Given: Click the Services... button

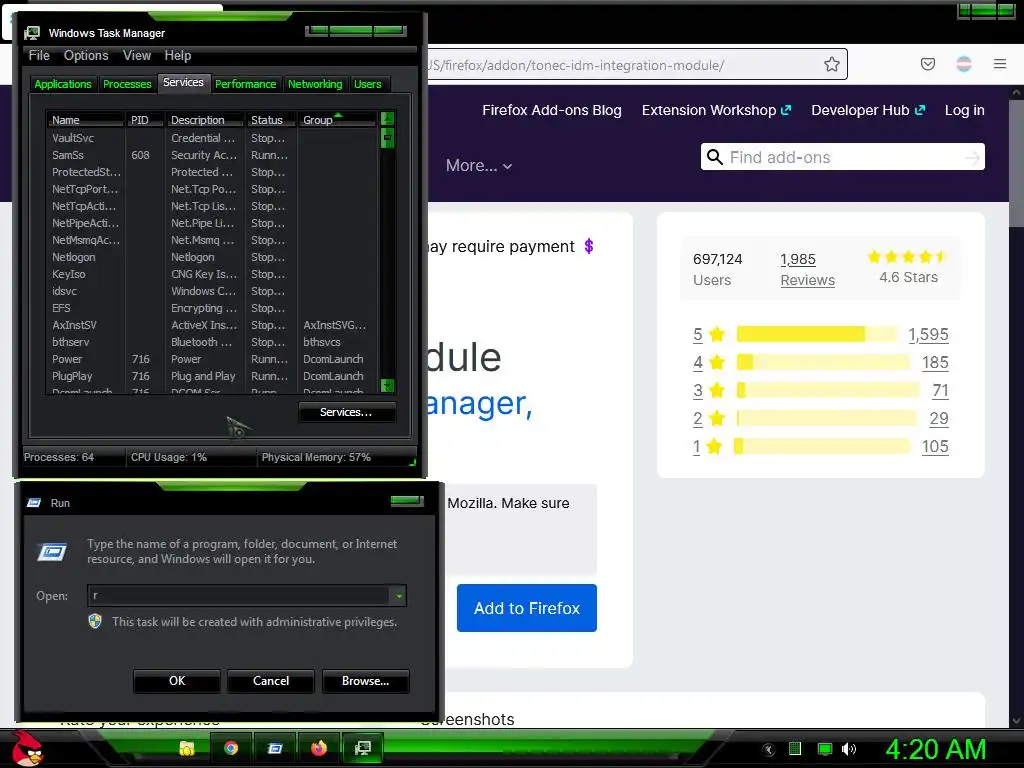Looking at the screenshot, I should 346,412.
